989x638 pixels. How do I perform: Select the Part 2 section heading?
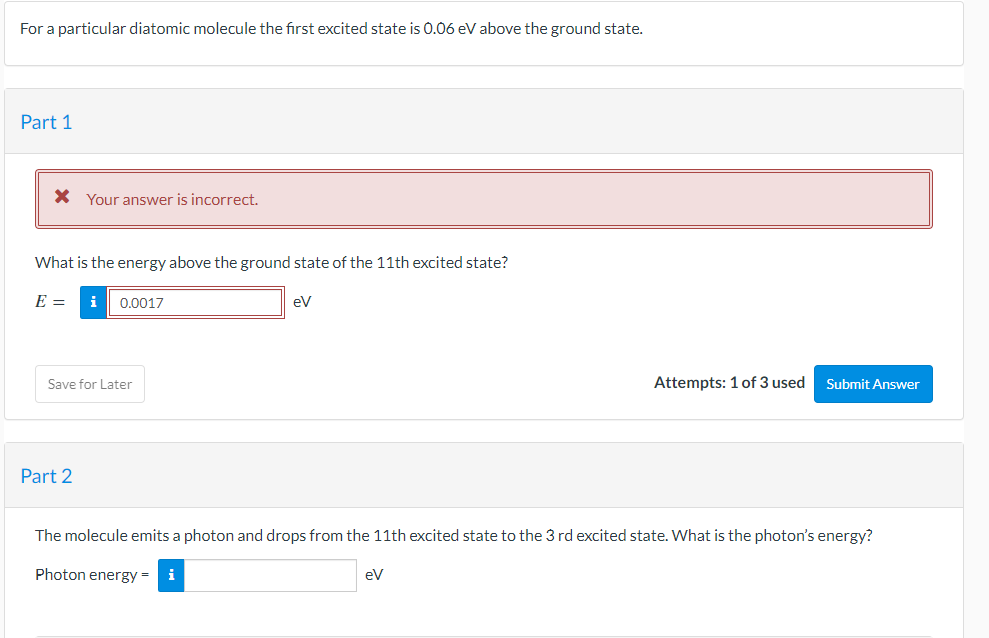pos(46,476)
